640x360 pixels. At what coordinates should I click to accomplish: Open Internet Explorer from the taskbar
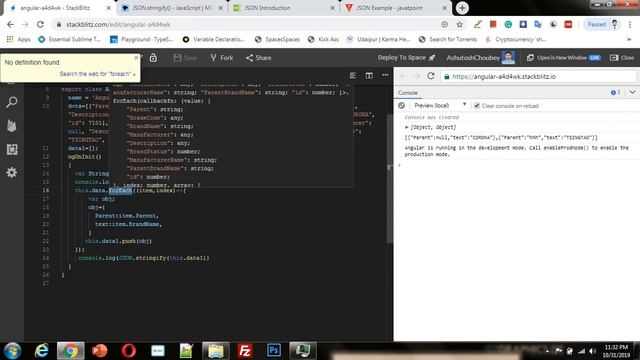[x=41, y=351]
